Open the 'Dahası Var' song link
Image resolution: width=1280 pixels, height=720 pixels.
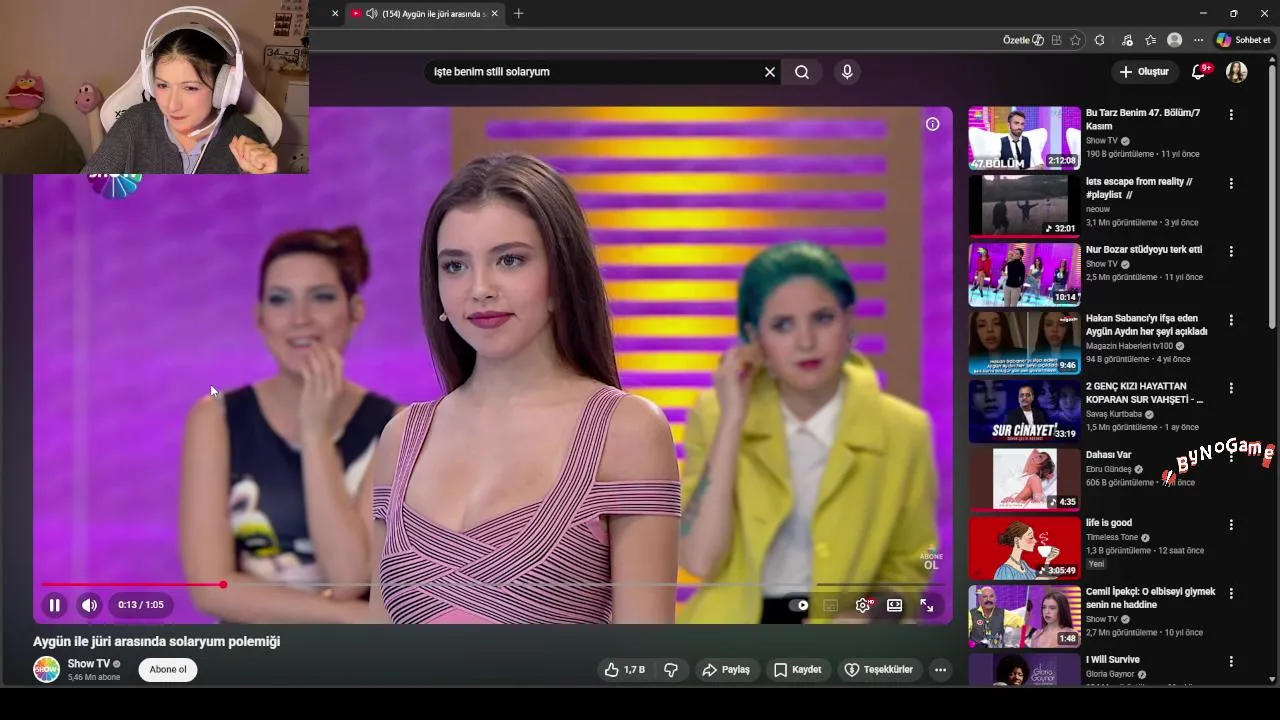(1108, 455)
